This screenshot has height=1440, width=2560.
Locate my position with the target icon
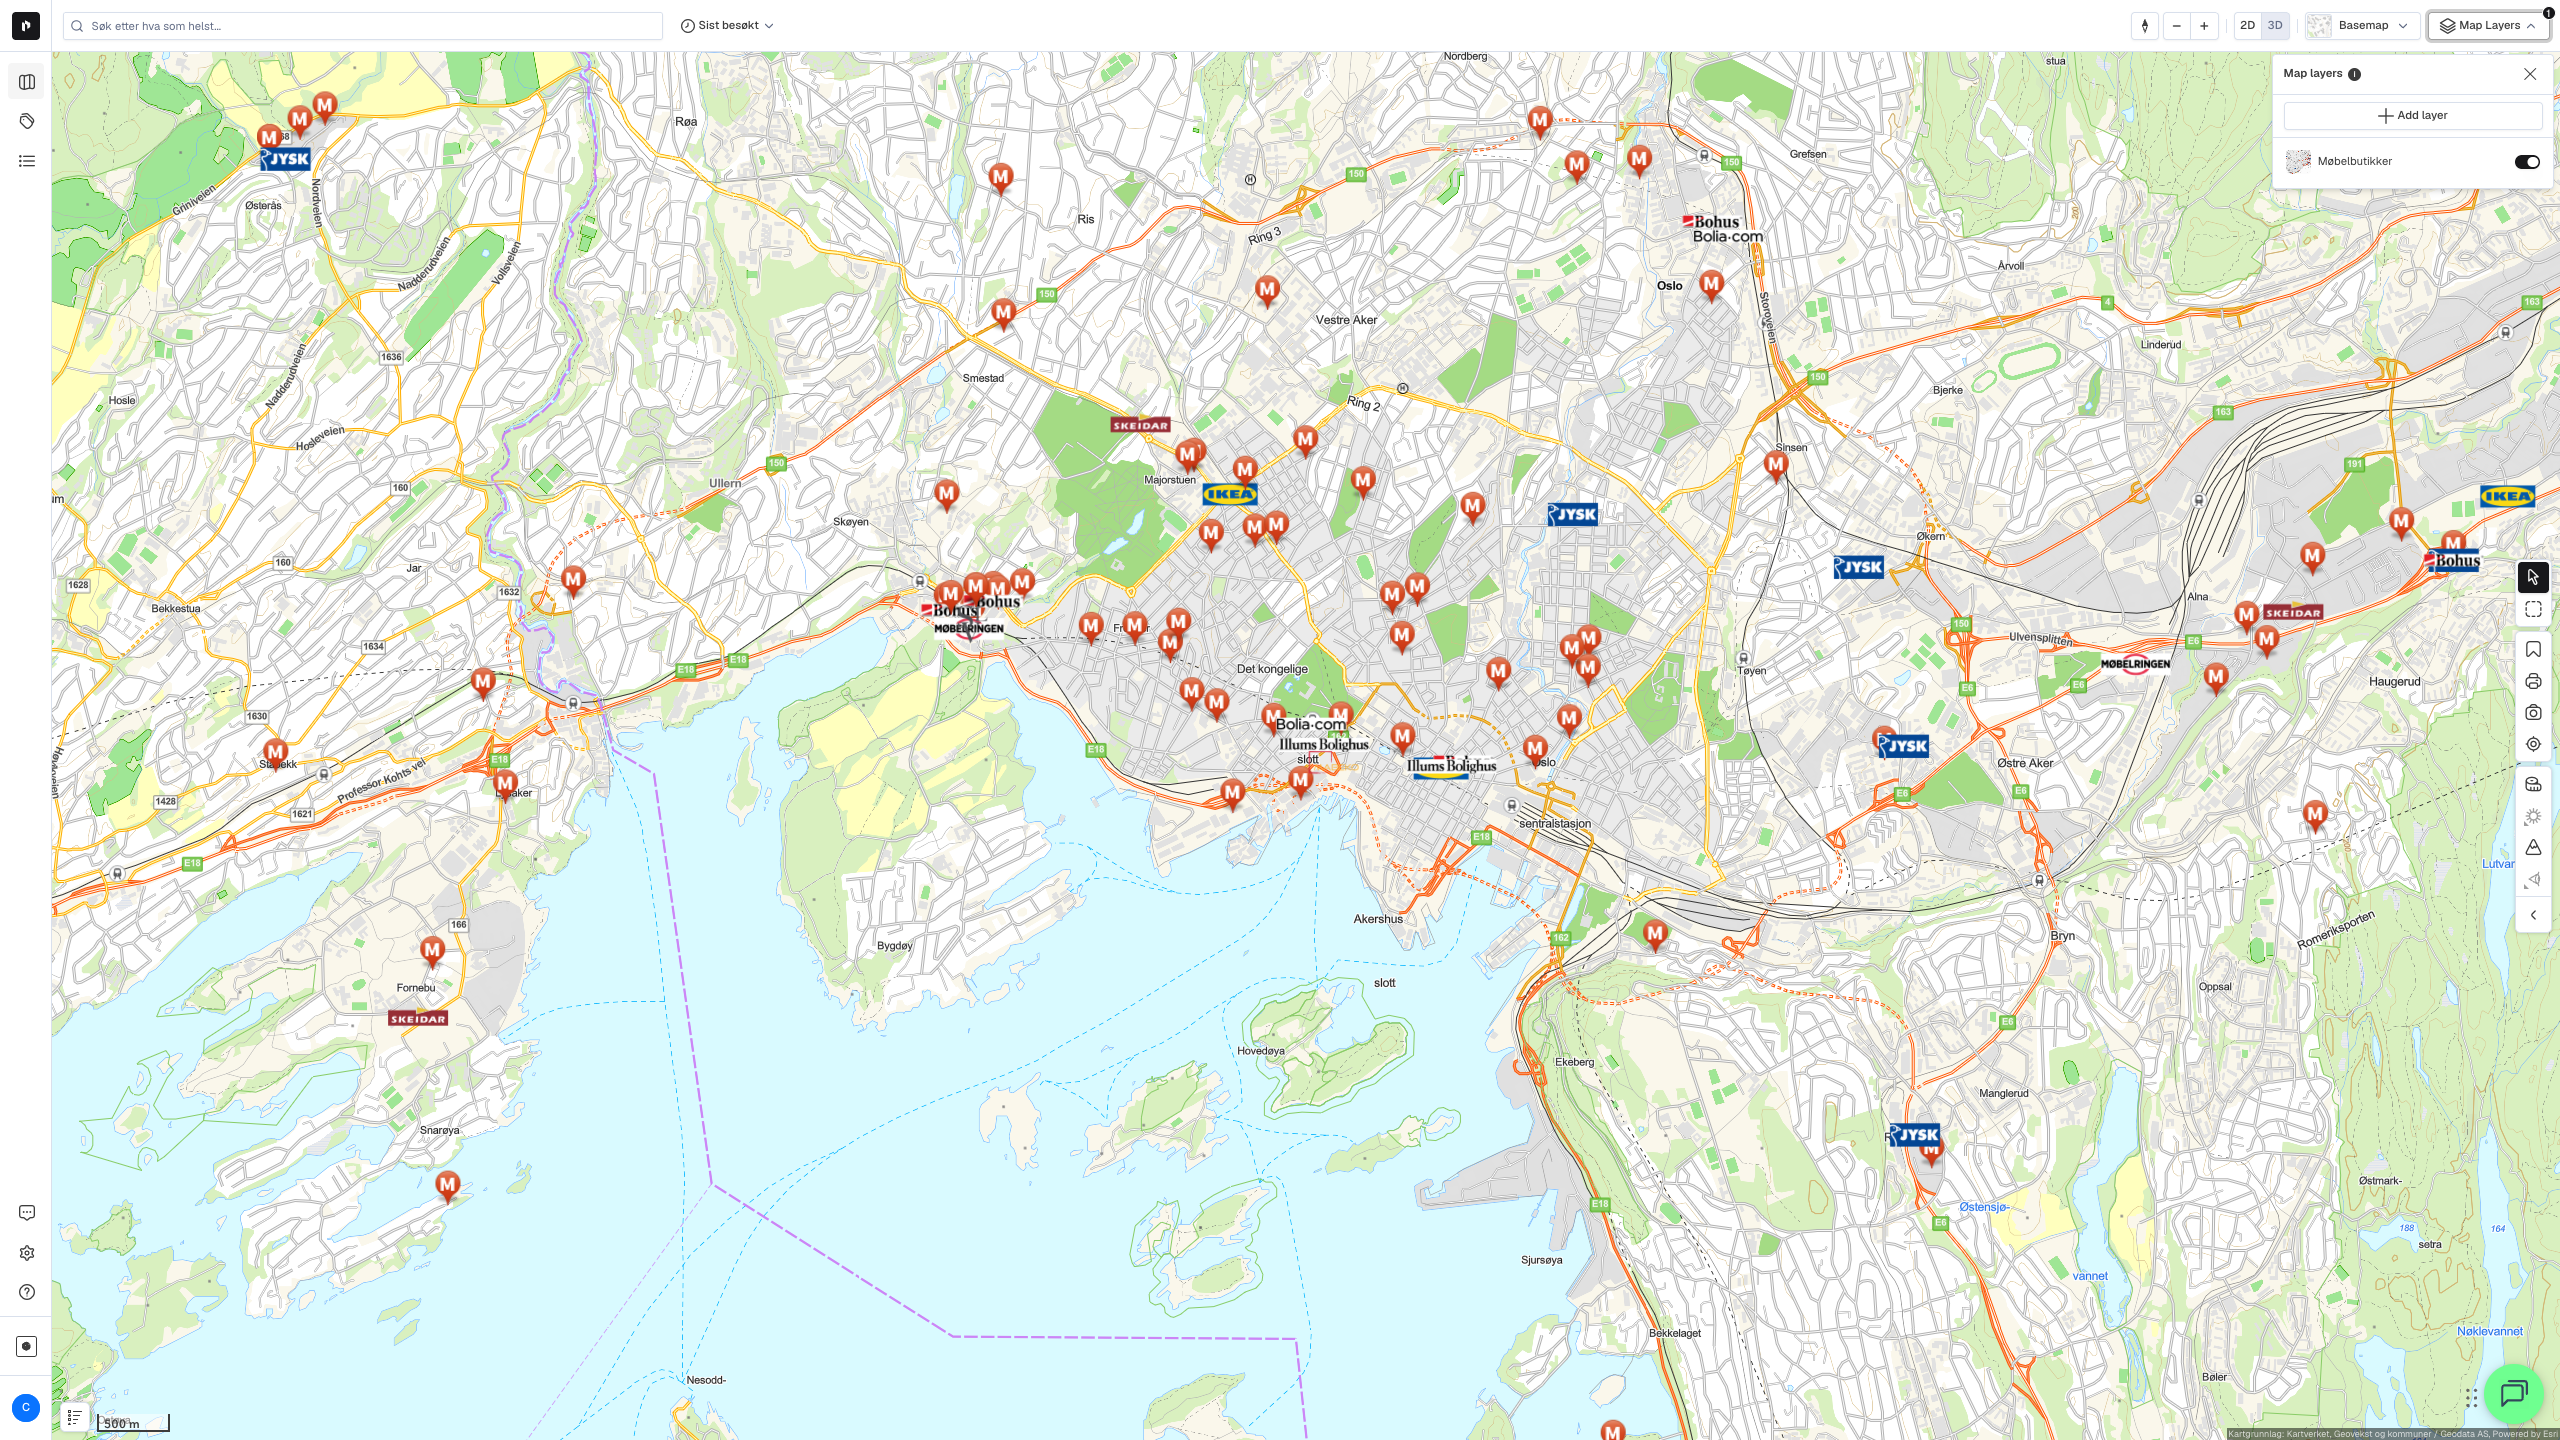2533,744
